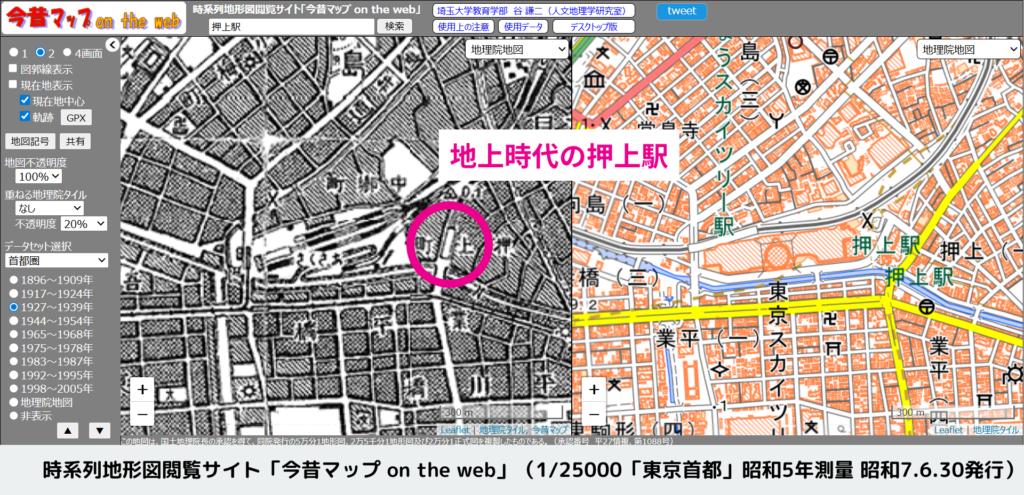Zoom in on the left historical map
Screen dimensions: 1024x495
[x=142, y=389]
